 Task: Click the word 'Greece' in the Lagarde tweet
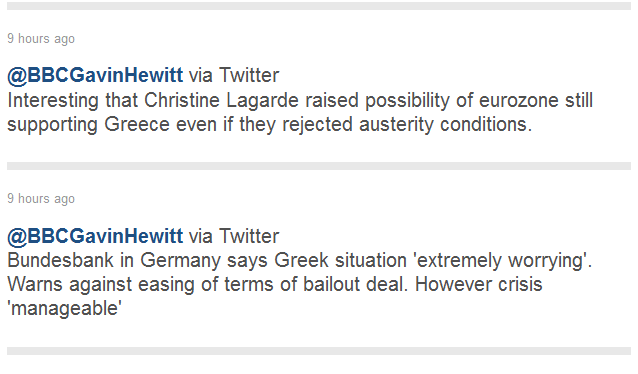[137, 125]
